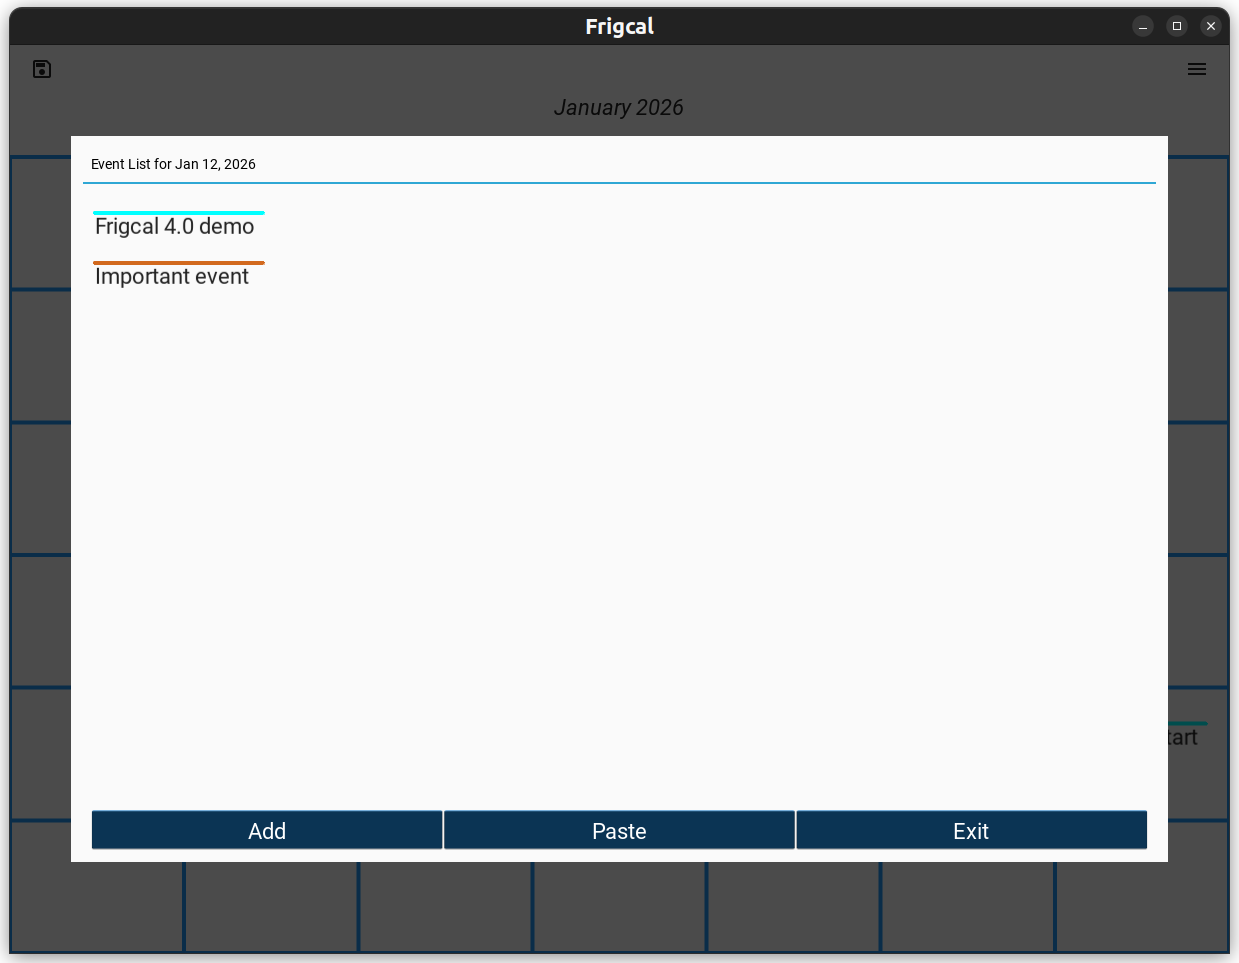Viewport: 1239px width, 963px height.
Task: Minimize the Frigcal window
Action: tap(1143, 26)
